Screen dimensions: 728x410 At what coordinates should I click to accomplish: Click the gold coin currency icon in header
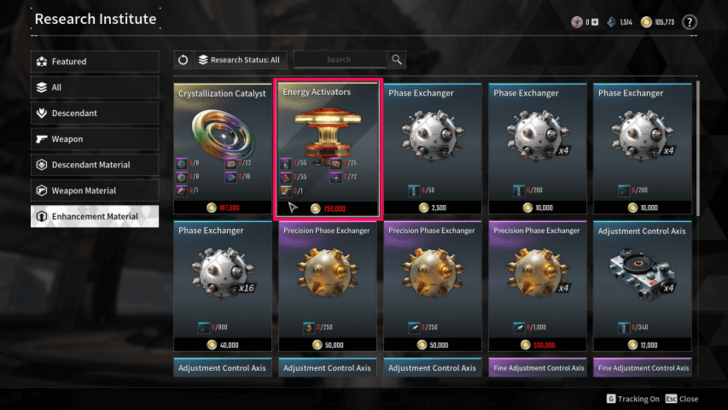[646, 22]
